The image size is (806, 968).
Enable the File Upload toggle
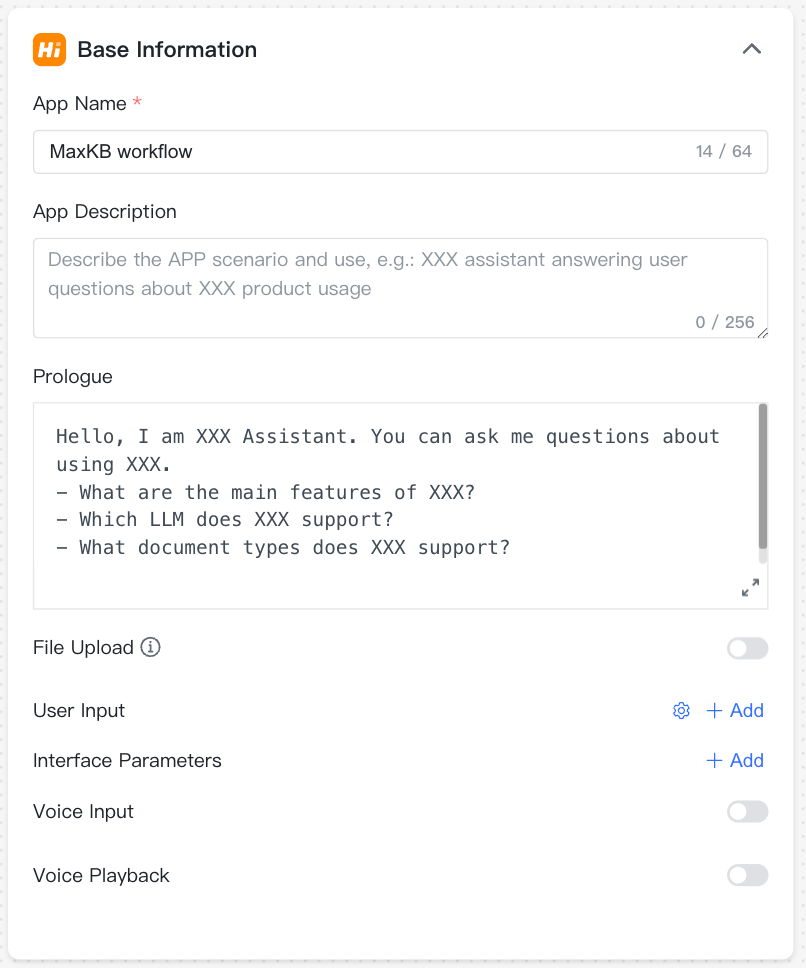point(747,648)
